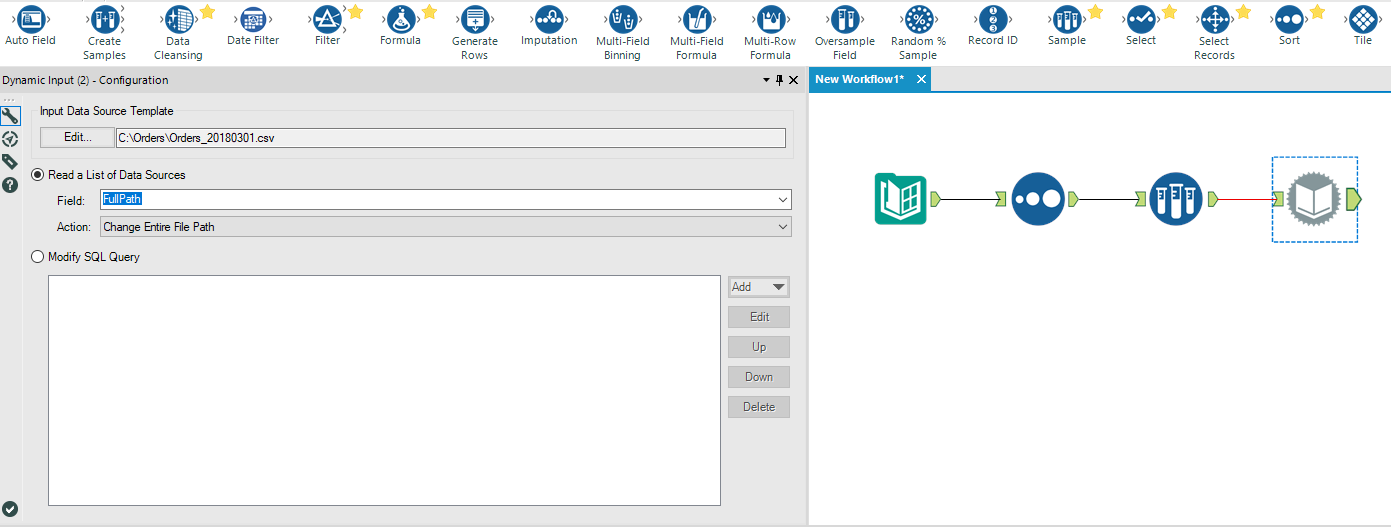Choose Modify SQL Query option
This screenshot has height=527, width=1391.
(38, 257)
